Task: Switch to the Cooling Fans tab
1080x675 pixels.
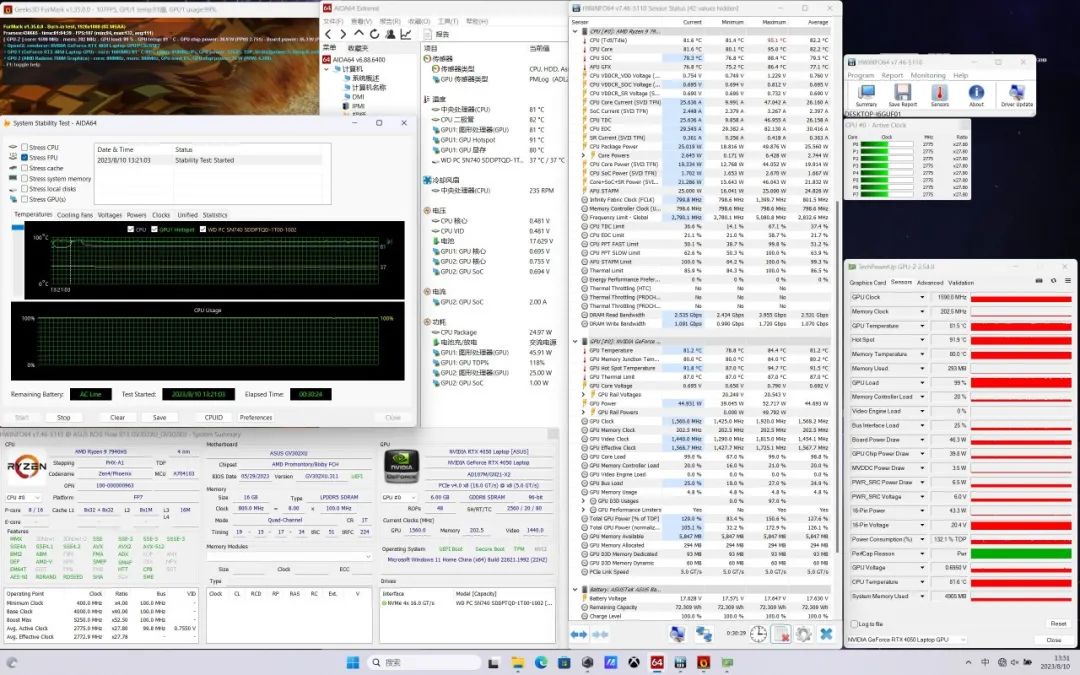Action: point(74,215)
